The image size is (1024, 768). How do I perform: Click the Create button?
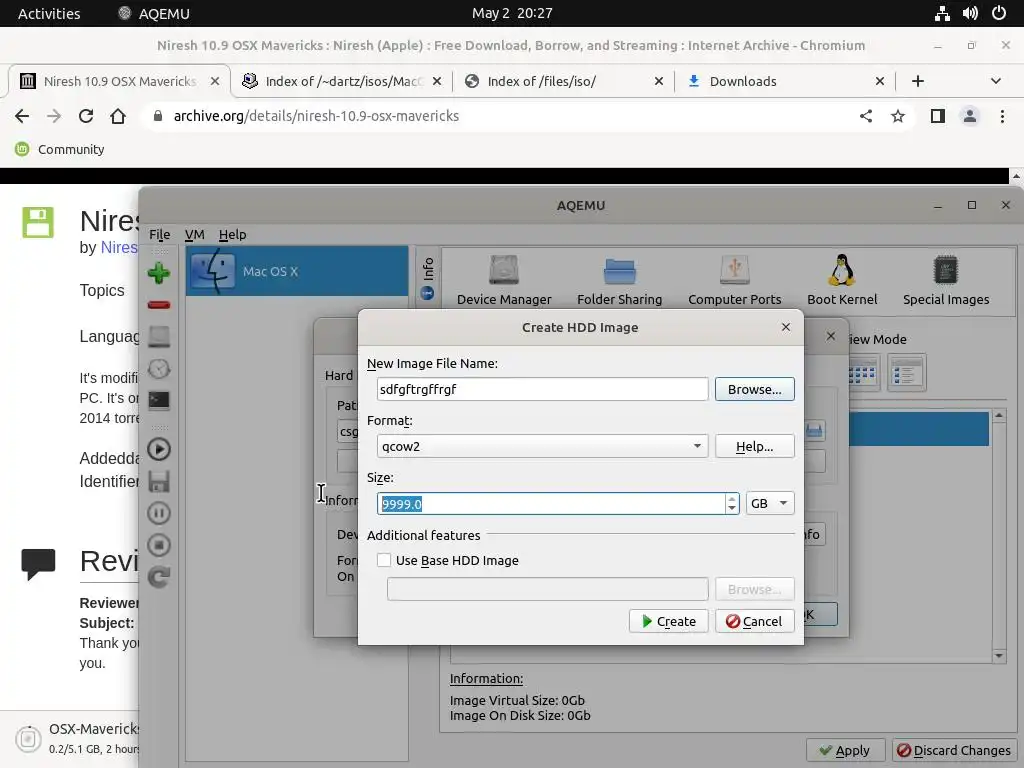(668, 621)
